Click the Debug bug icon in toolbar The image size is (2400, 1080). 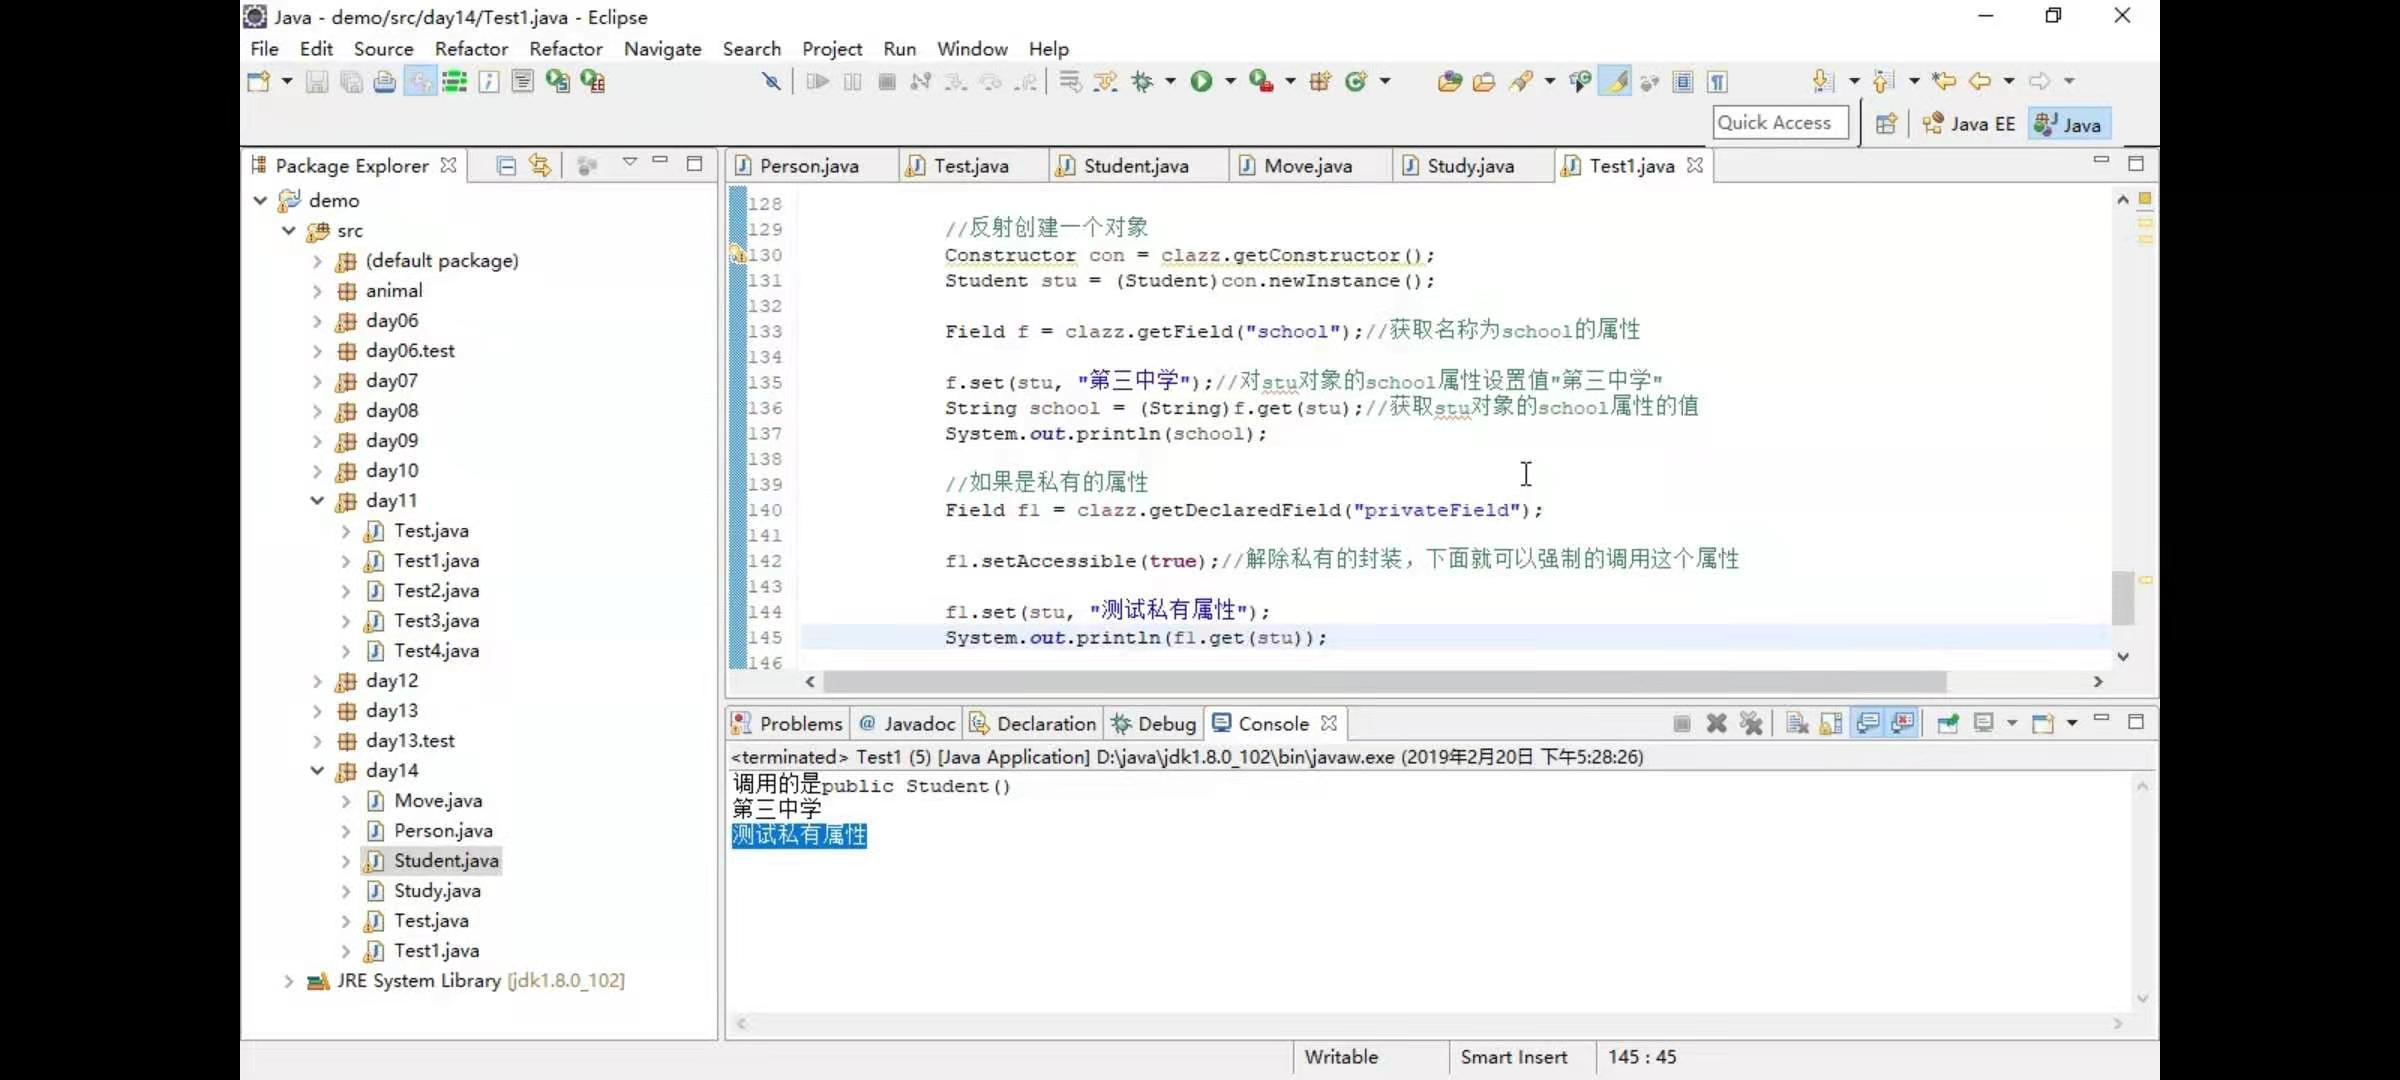pyautogui.click(x=1142, y=81)
